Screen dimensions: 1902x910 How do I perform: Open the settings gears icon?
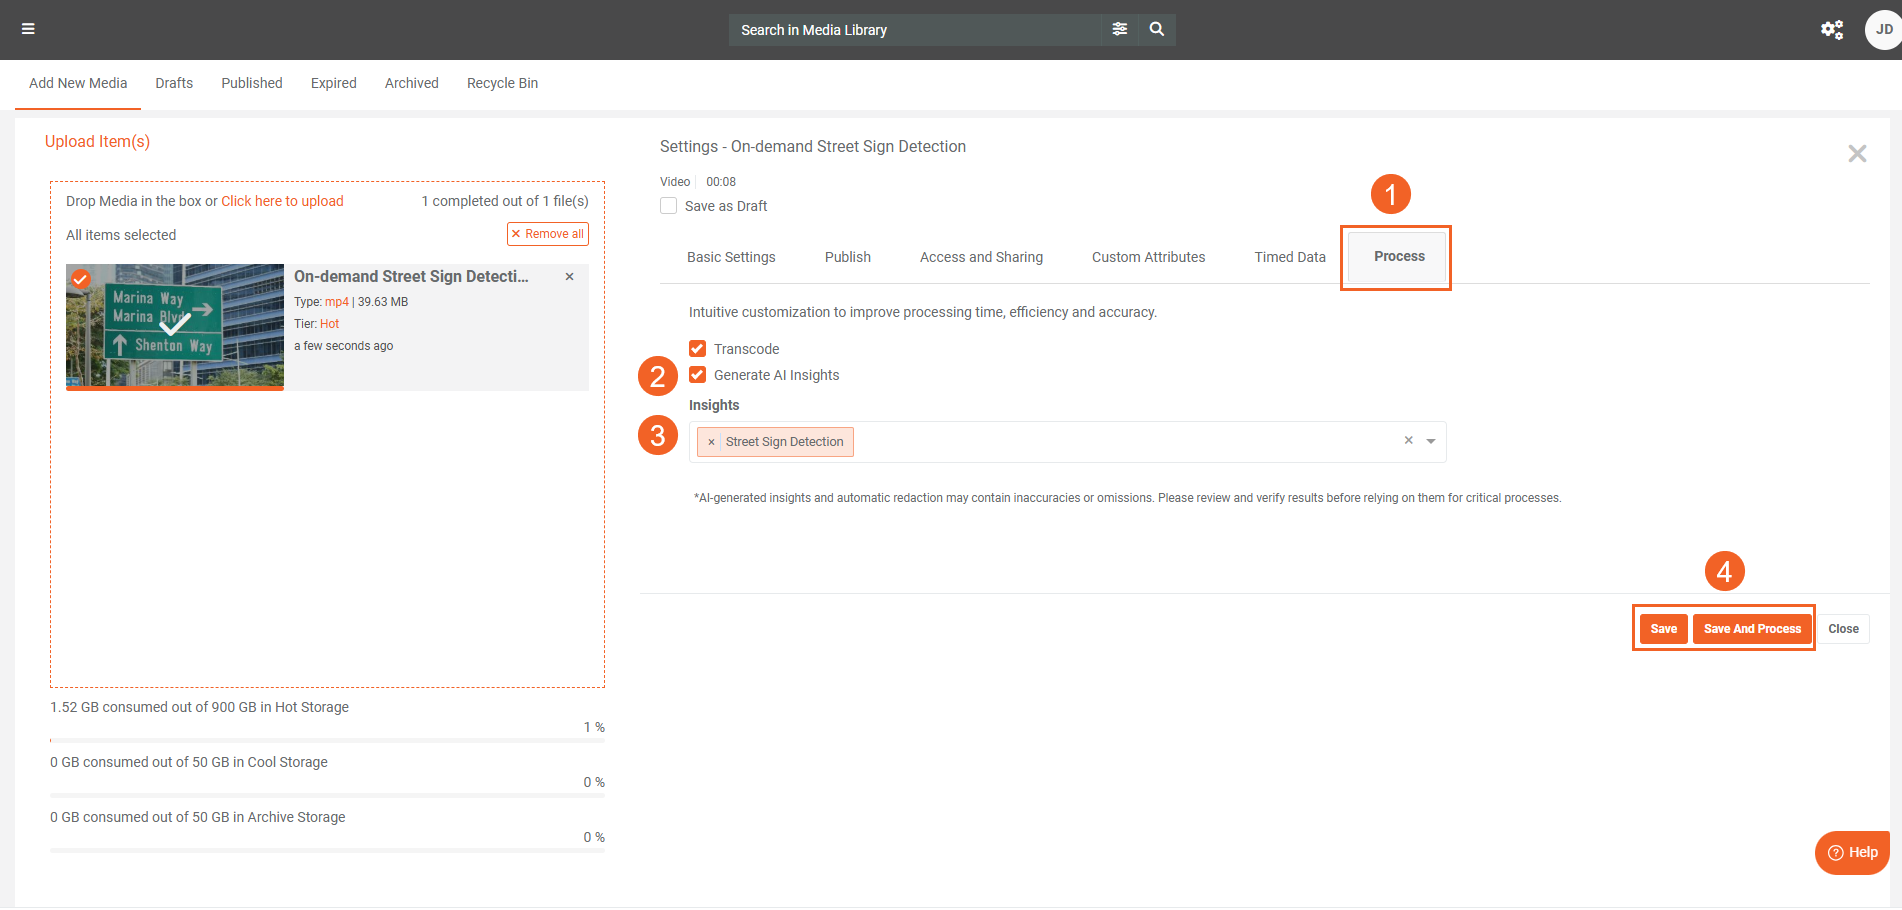point(1831,30)
